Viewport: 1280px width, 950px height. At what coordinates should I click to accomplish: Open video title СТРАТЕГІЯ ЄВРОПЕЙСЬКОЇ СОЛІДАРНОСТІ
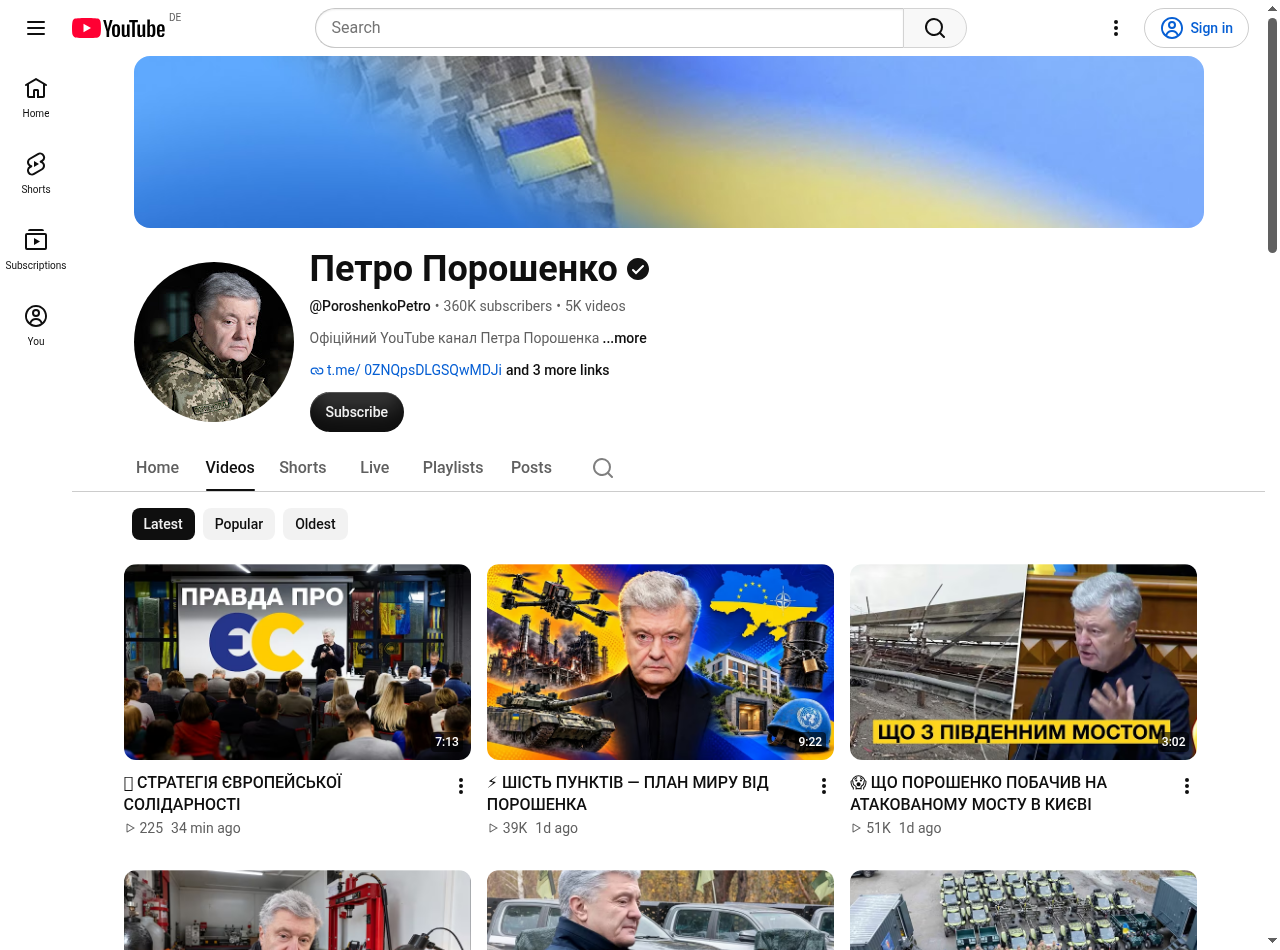(x=233, y=793)
